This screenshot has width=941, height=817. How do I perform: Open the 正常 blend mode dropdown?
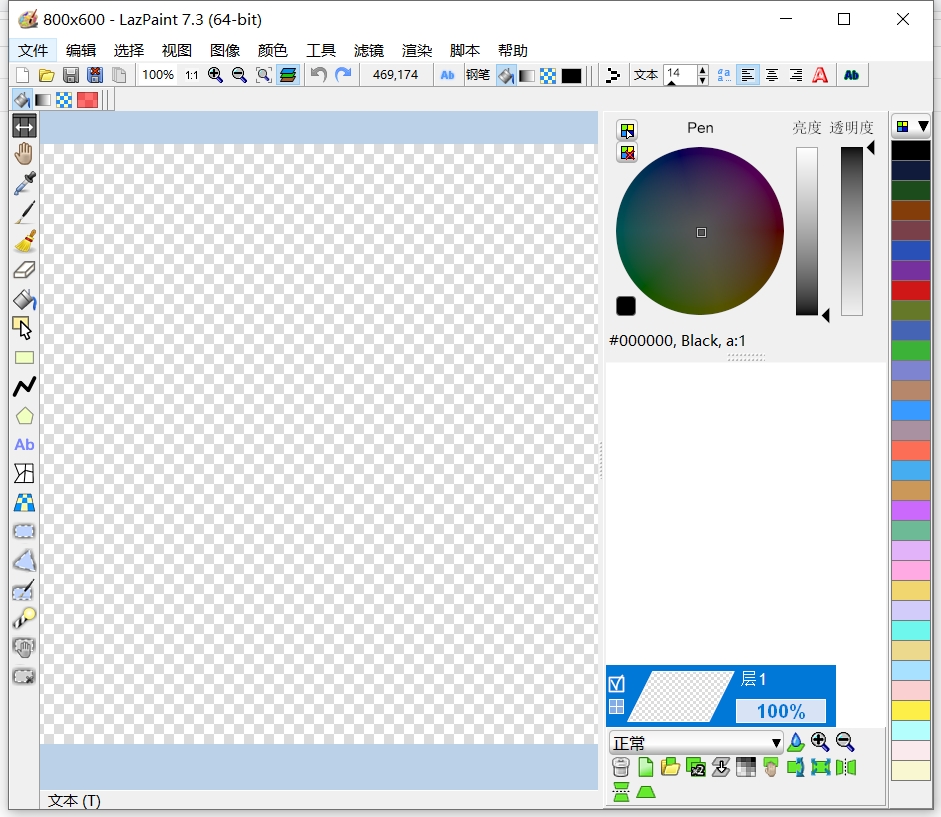click(696, 743)
